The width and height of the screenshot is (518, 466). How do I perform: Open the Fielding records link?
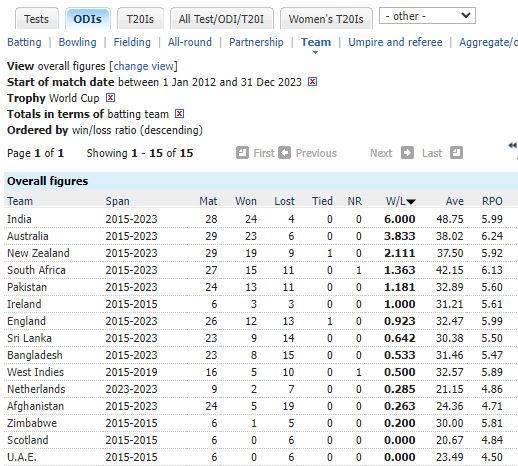tap(132, 42)
